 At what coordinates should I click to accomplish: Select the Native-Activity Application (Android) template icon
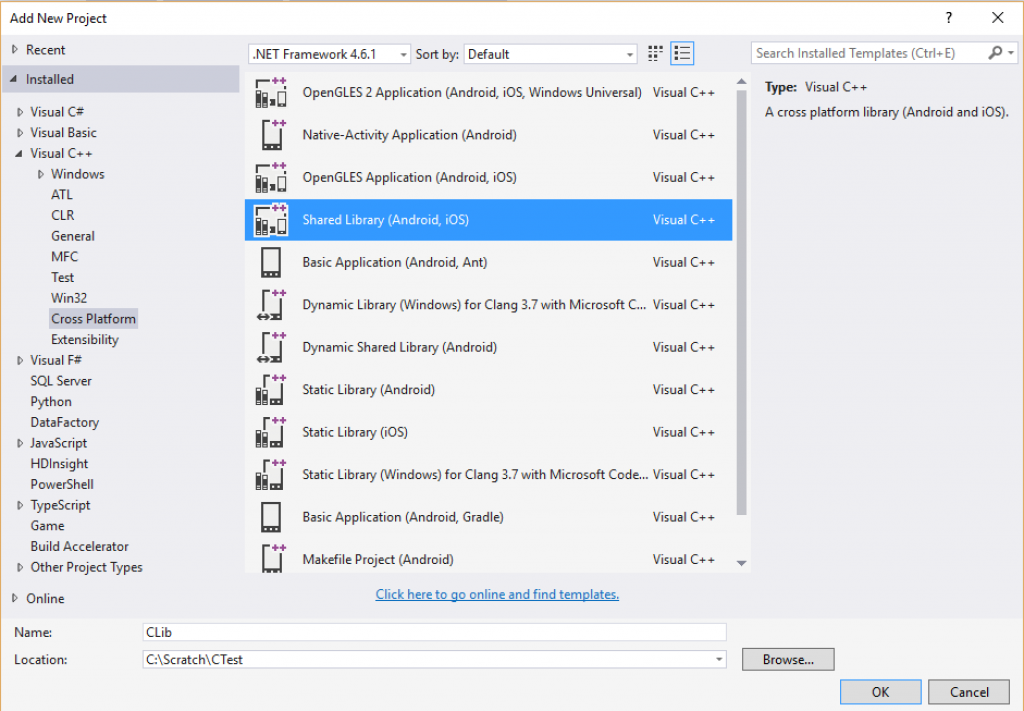(x=270, y=134)
